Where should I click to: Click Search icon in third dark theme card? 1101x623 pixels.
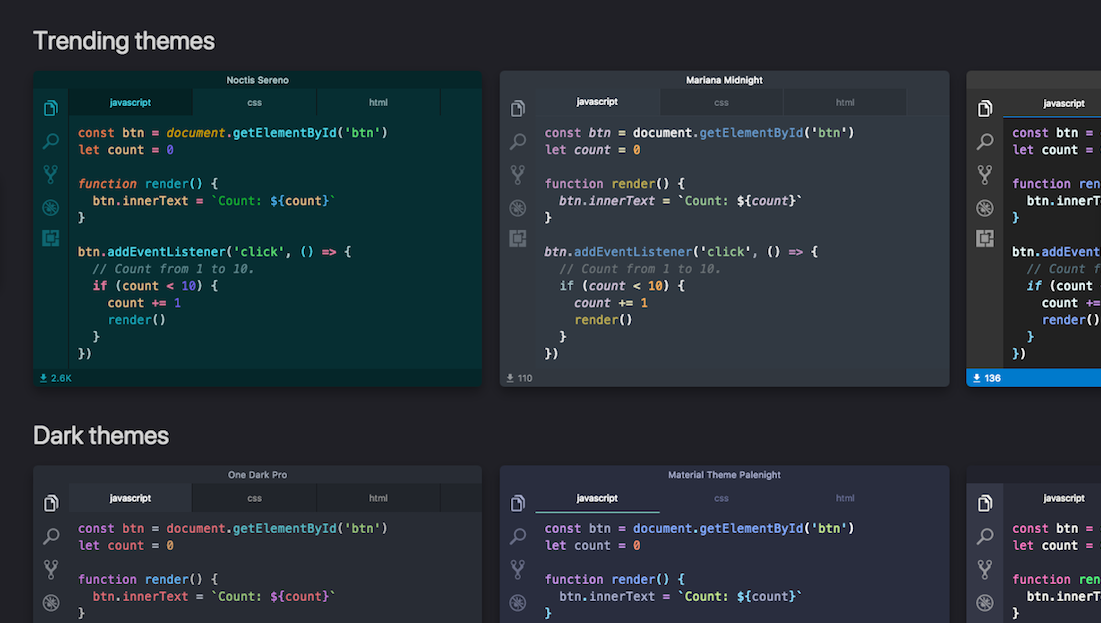(985, 537)
